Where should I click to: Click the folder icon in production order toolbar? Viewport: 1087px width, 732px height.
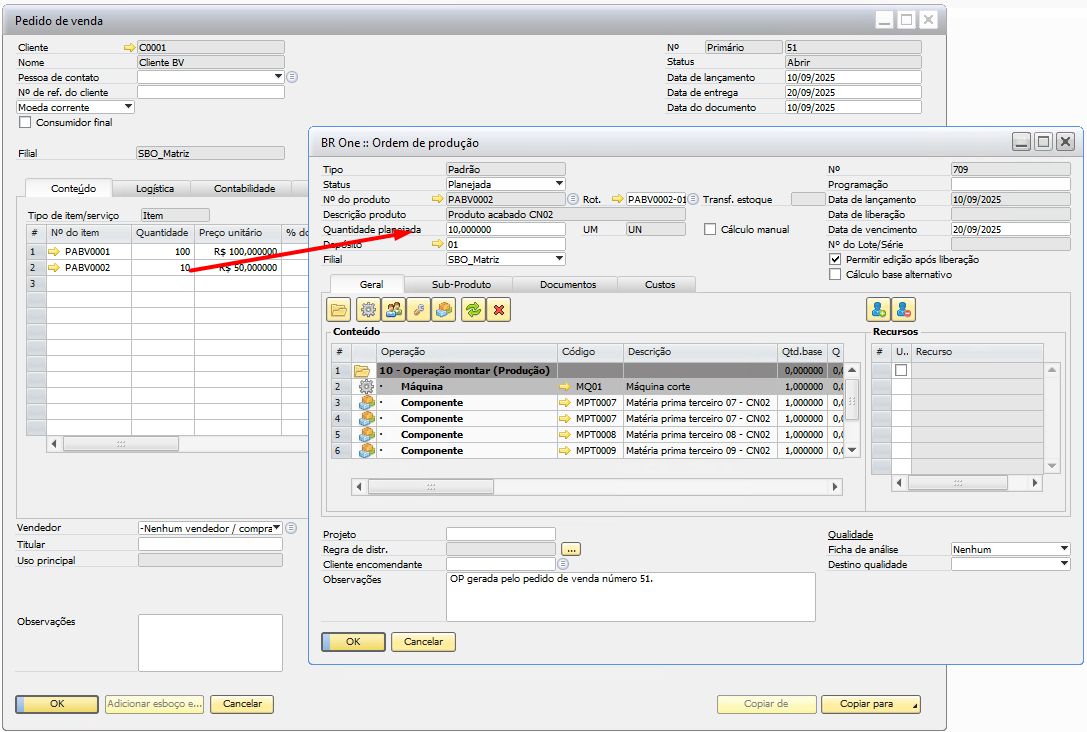click(339, 310)
